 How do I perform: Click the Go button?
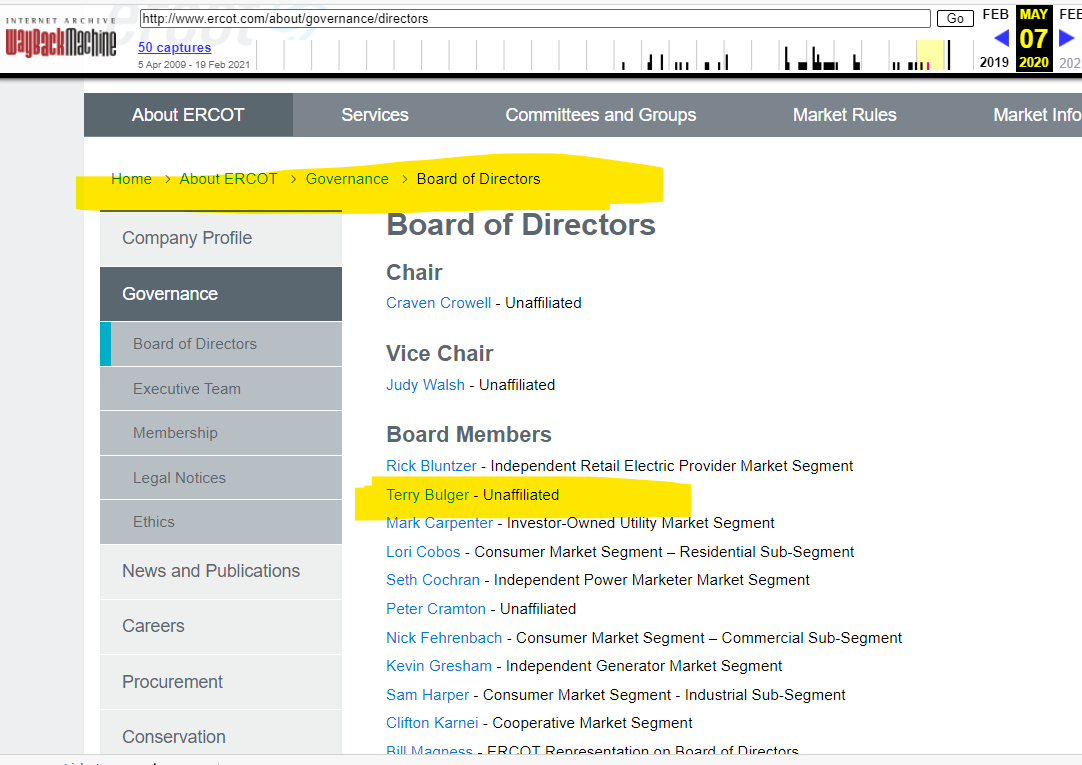pyautogui.click(x=955, y=19)
